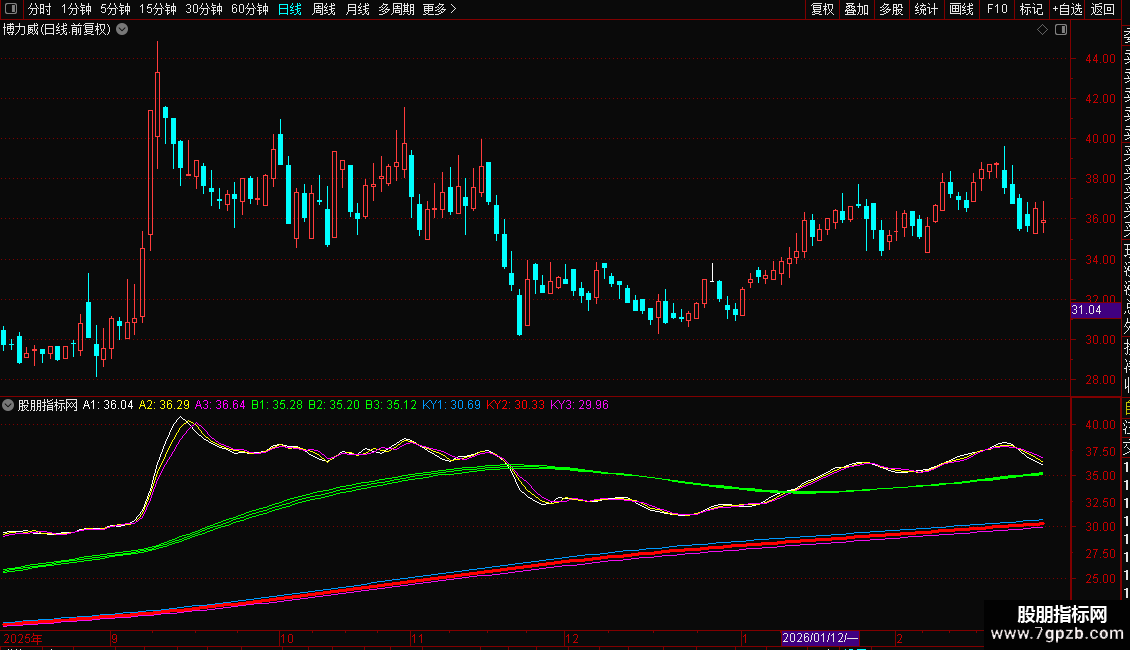Open the 统计 statistics tool
The height and width of the screenshot is (650, 1130).
coord(926,9)
